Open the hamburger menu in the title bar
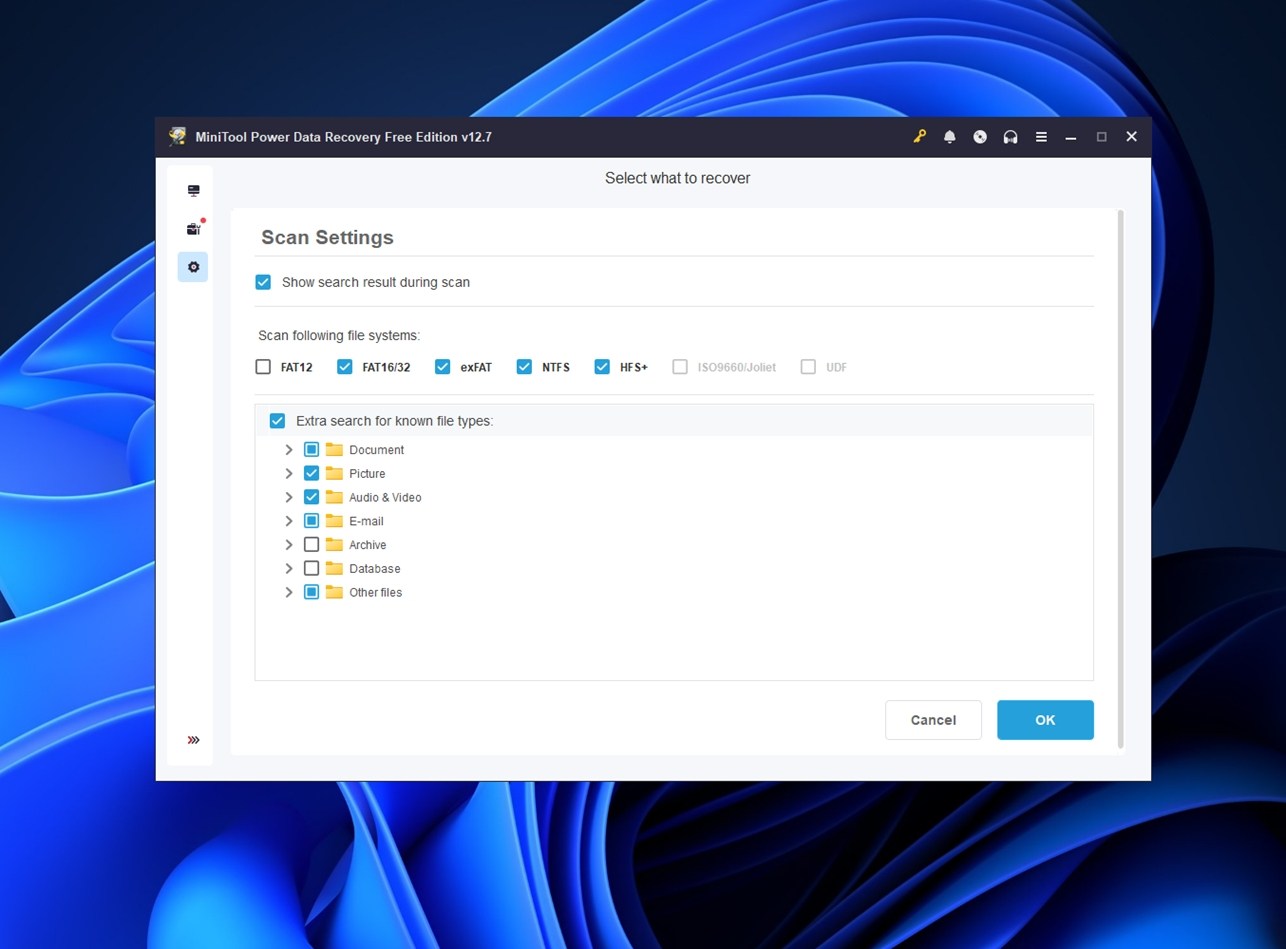Viewport: 1286px width, 949px height. (1040, 136)
